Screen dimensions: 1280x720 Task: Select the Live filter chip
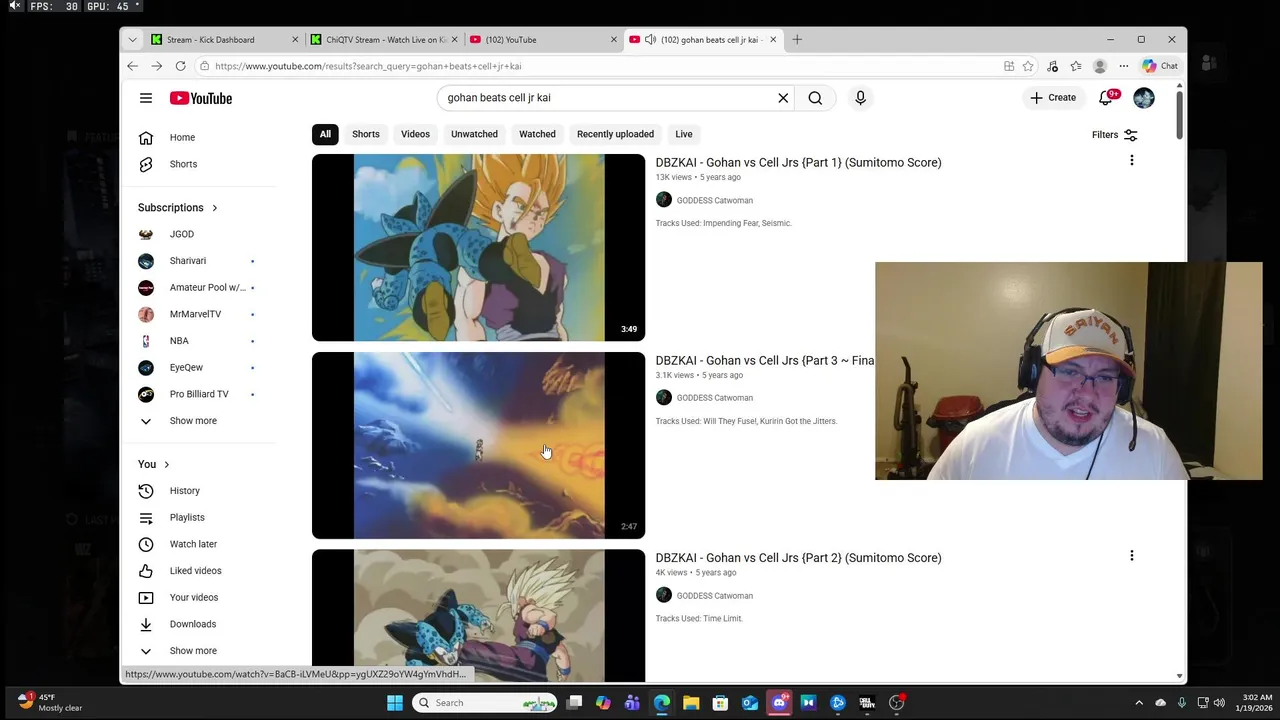tap(684, 134)
